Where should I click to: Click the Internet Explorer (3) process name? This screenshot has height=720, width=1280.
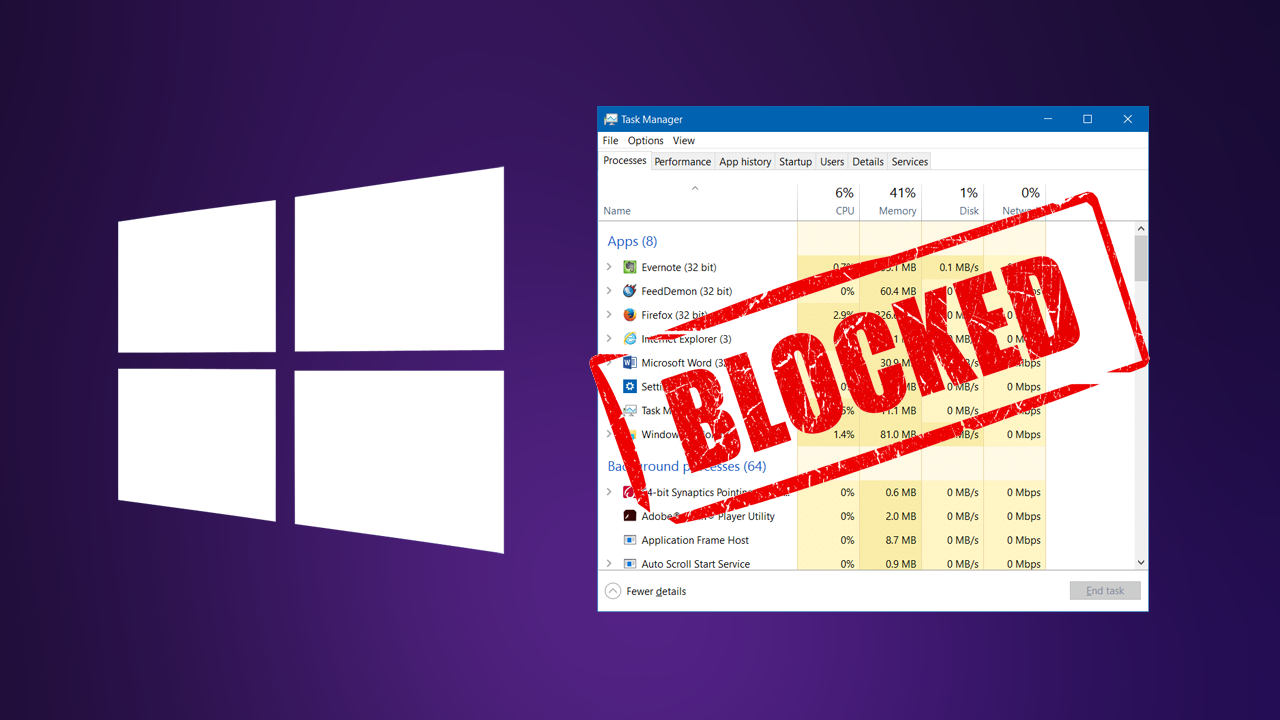coord(686,339)
